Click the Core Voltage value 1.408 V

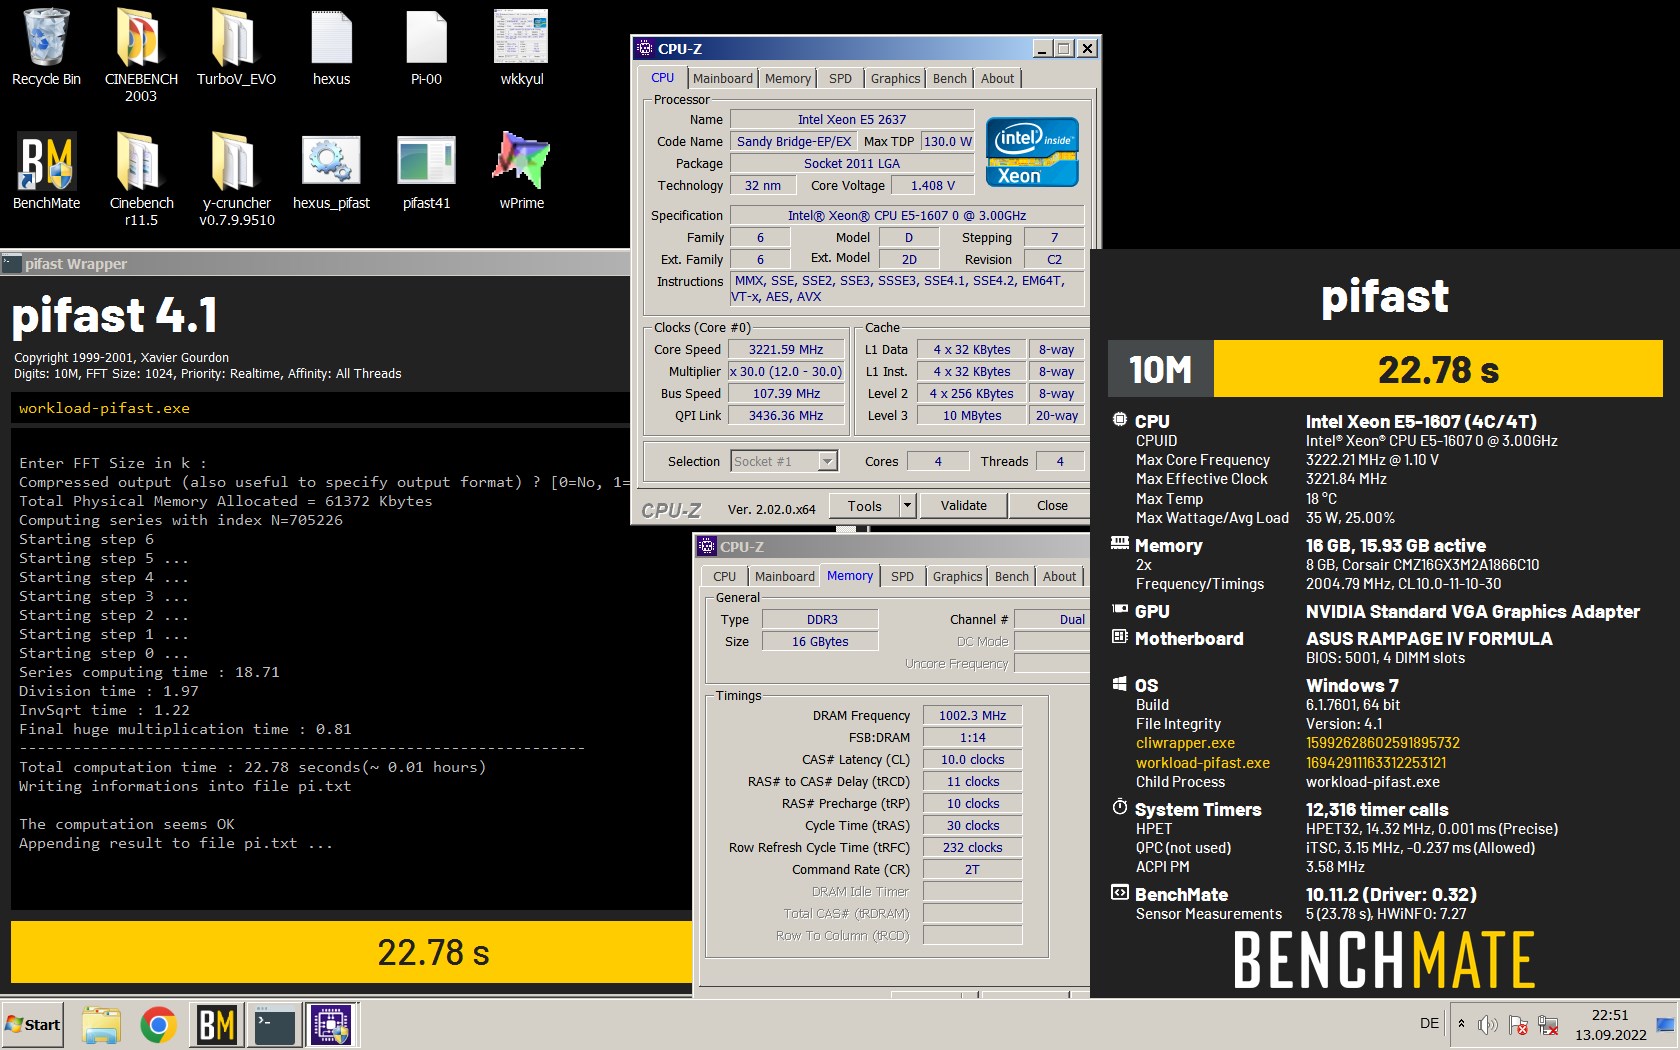click(932, 185)
